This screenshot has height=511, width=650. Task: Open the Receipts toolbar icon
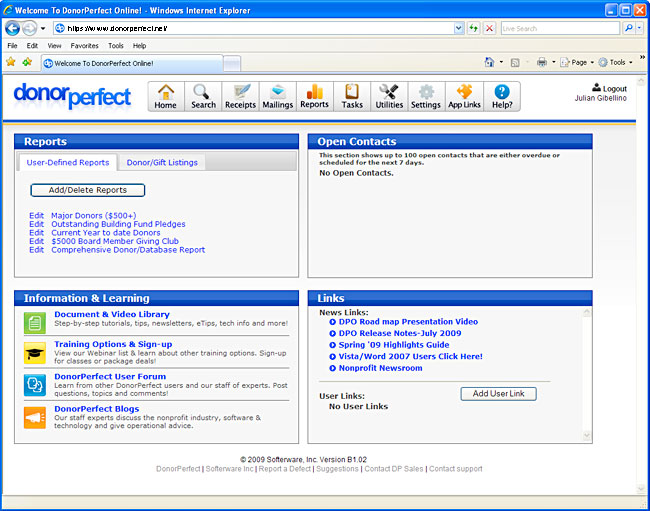(240, 97)
